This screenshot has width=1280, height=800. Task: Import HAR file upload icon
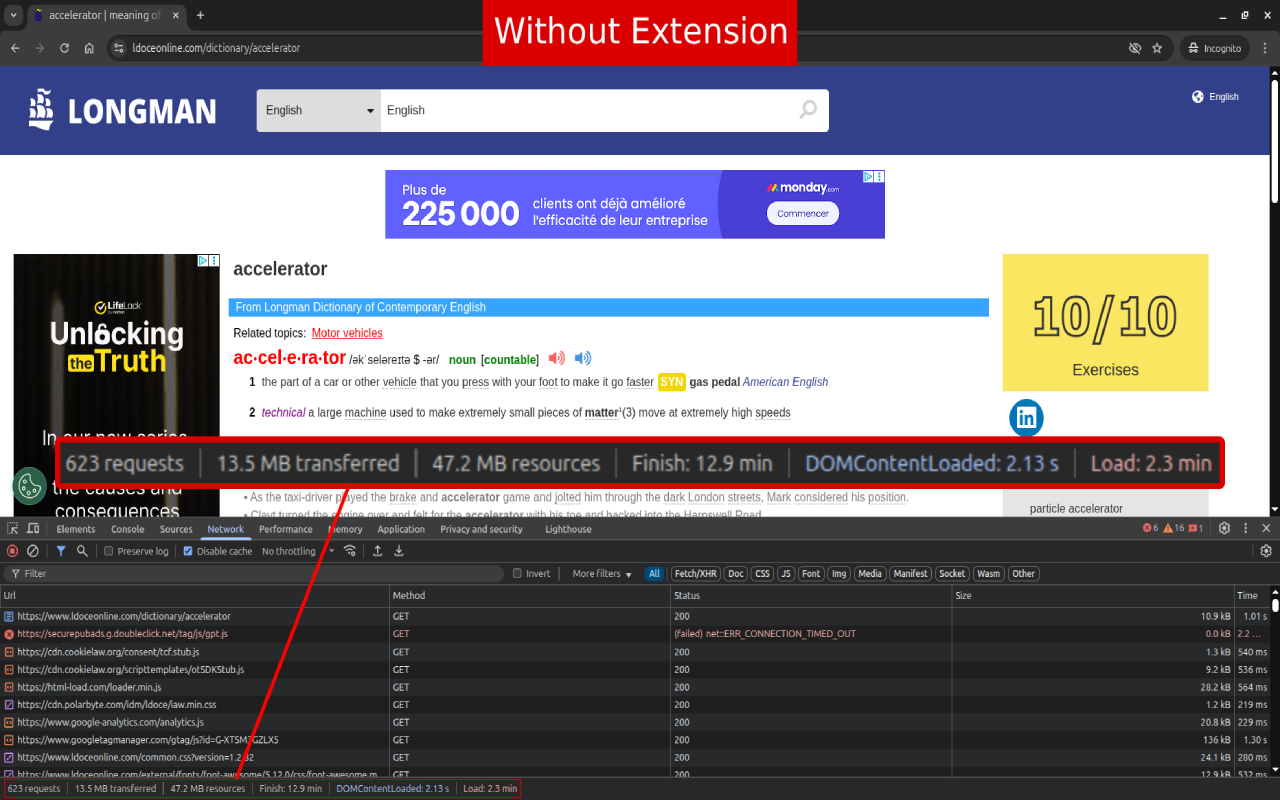tap(377, 551)
